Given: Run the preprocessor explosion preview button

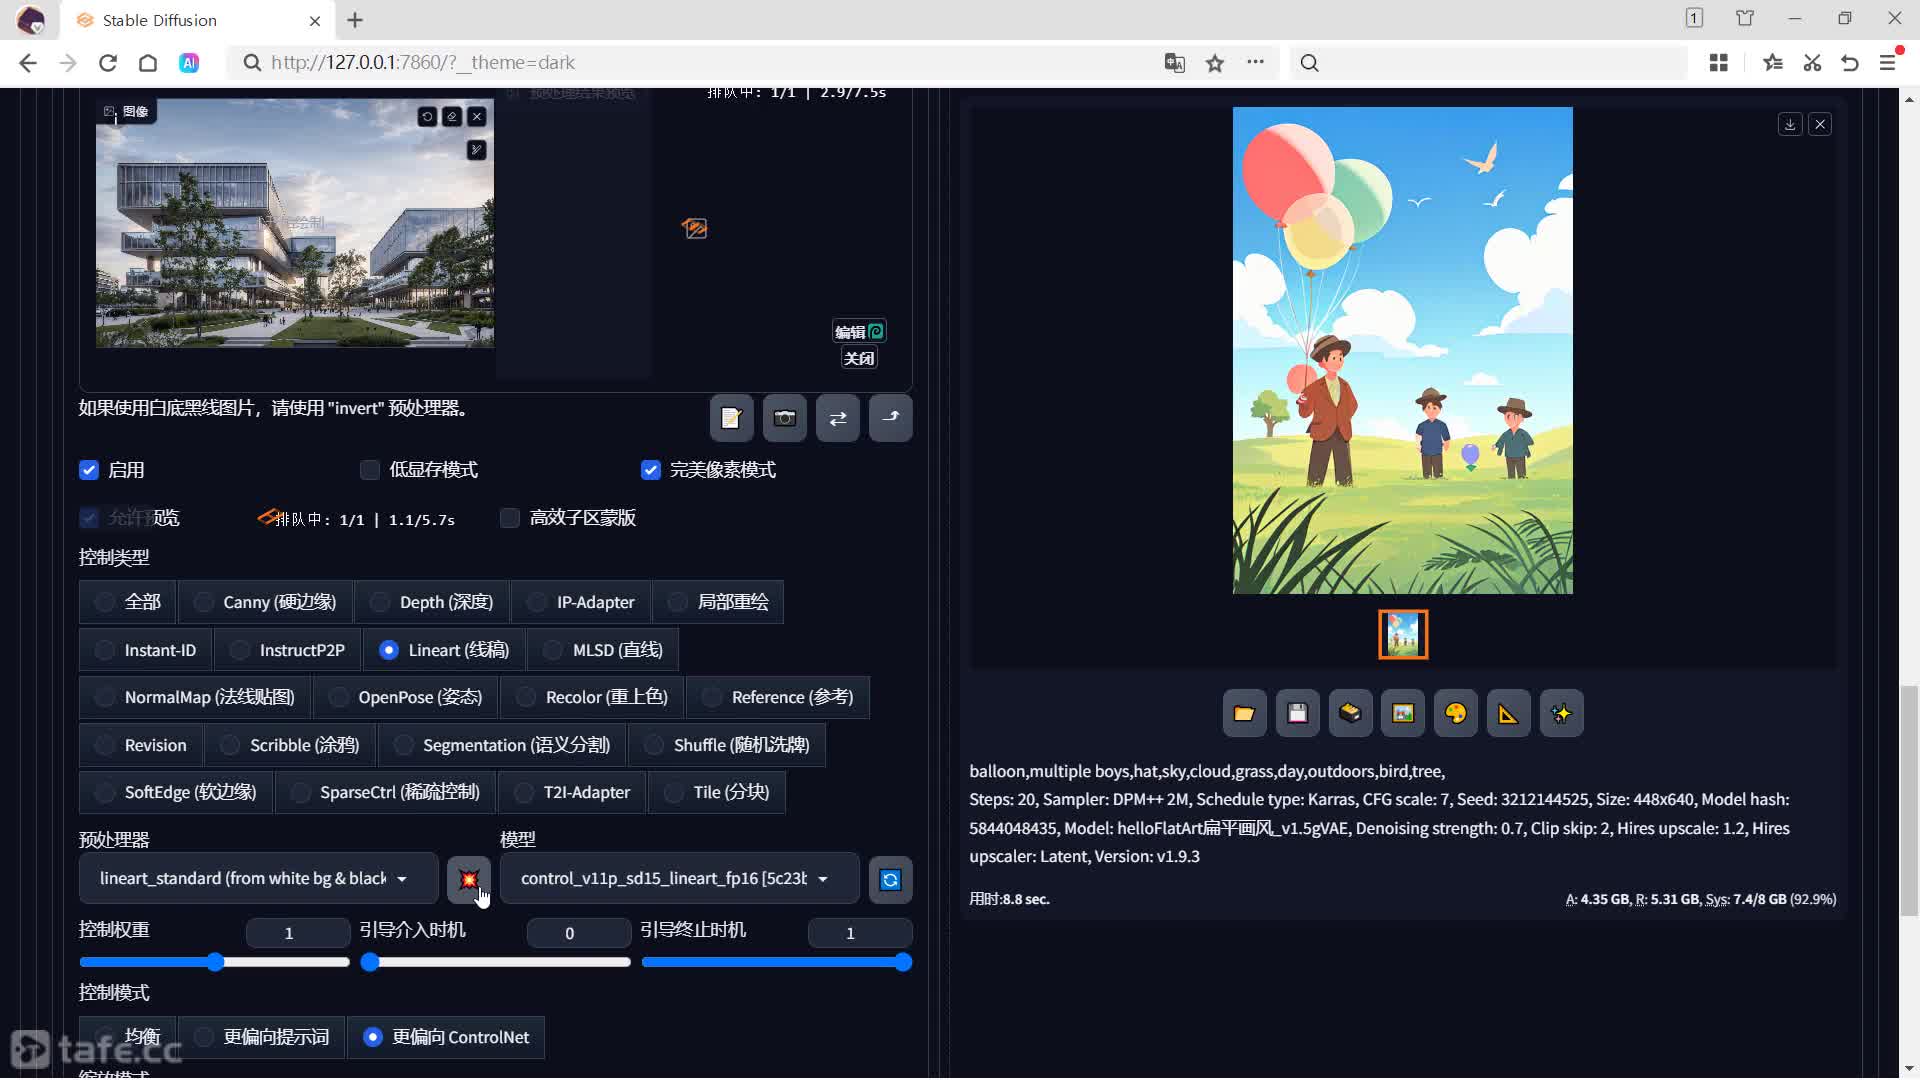Looking at the screenshot, I should point(468,879).
